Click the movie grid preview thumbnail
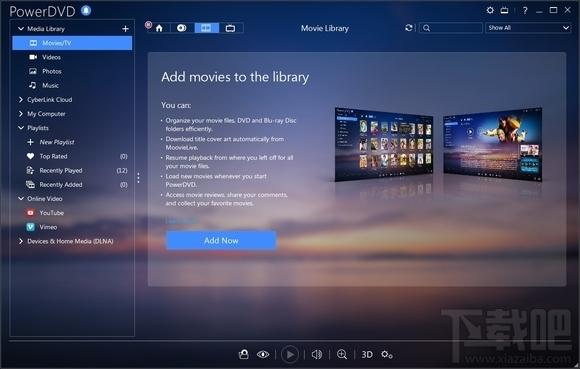Image resolution: width=580 pixels, height=369 pixels. click(x=384, y=144)
